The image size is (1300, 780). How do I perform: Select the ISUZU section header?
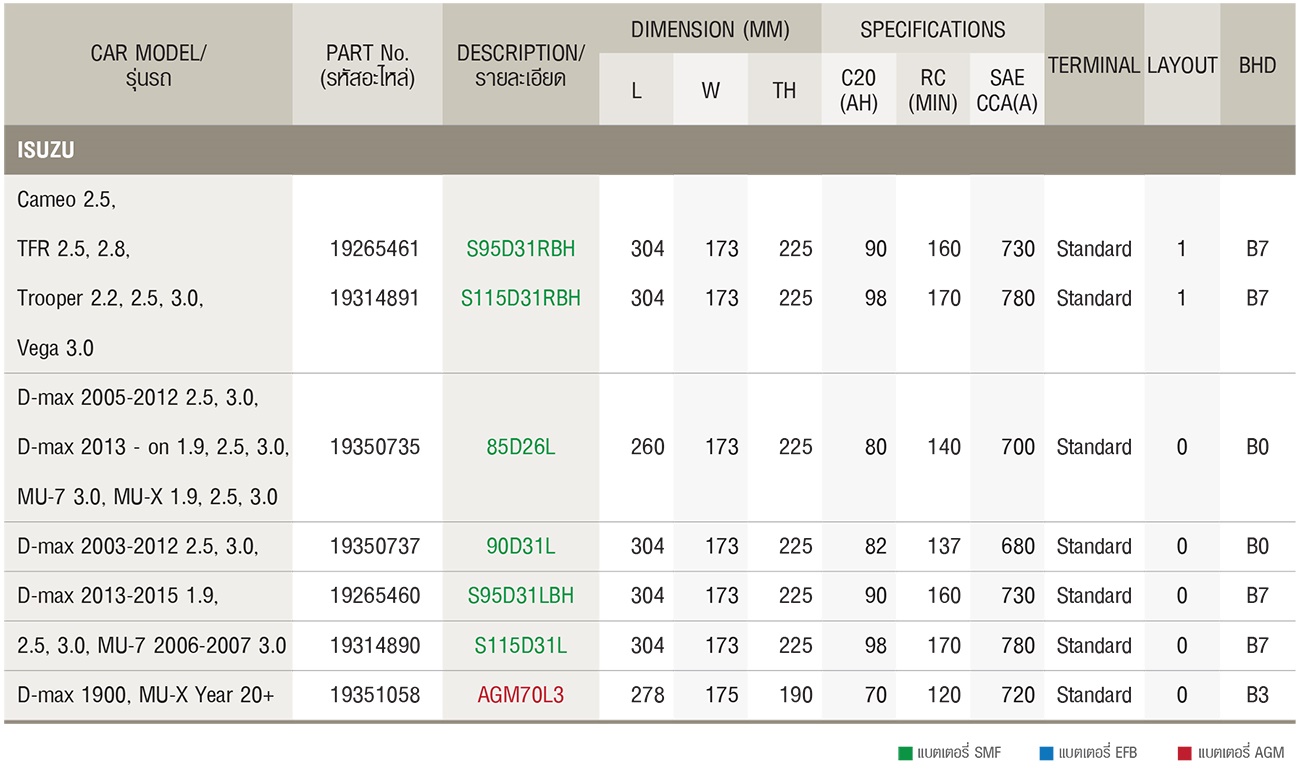pos(650,151)
